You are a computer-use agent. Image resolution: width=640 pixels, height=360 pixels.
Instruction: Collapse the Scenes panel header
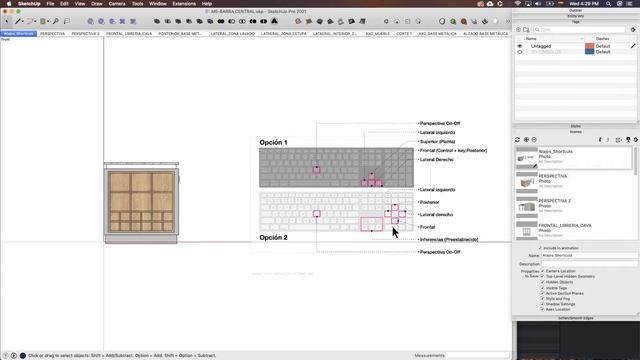point(576,132)
